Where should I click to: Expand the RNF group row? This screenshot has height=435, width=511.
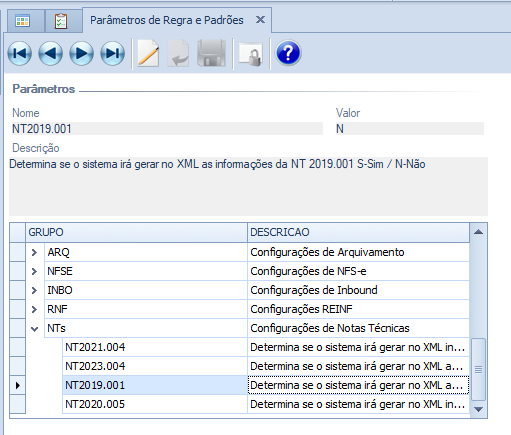point(34,309)
